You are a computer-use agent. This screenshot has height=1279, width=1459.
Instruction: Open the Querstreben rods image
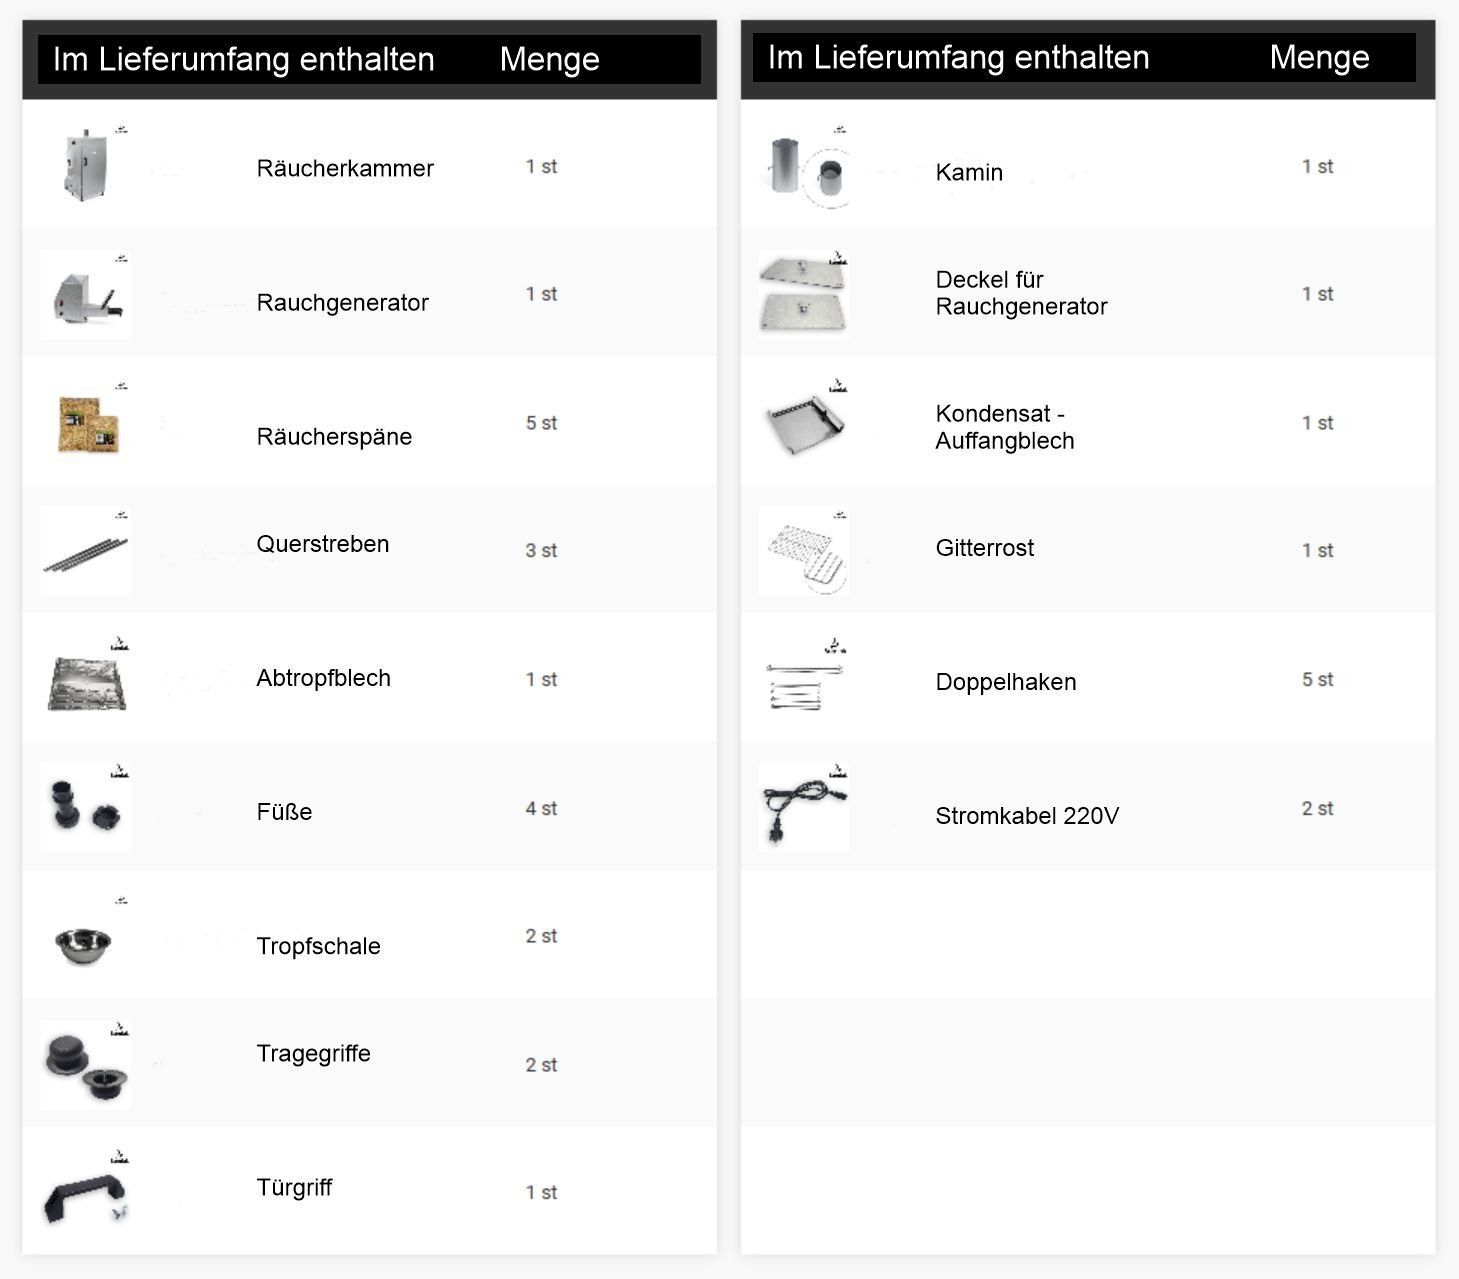(86, 551)
